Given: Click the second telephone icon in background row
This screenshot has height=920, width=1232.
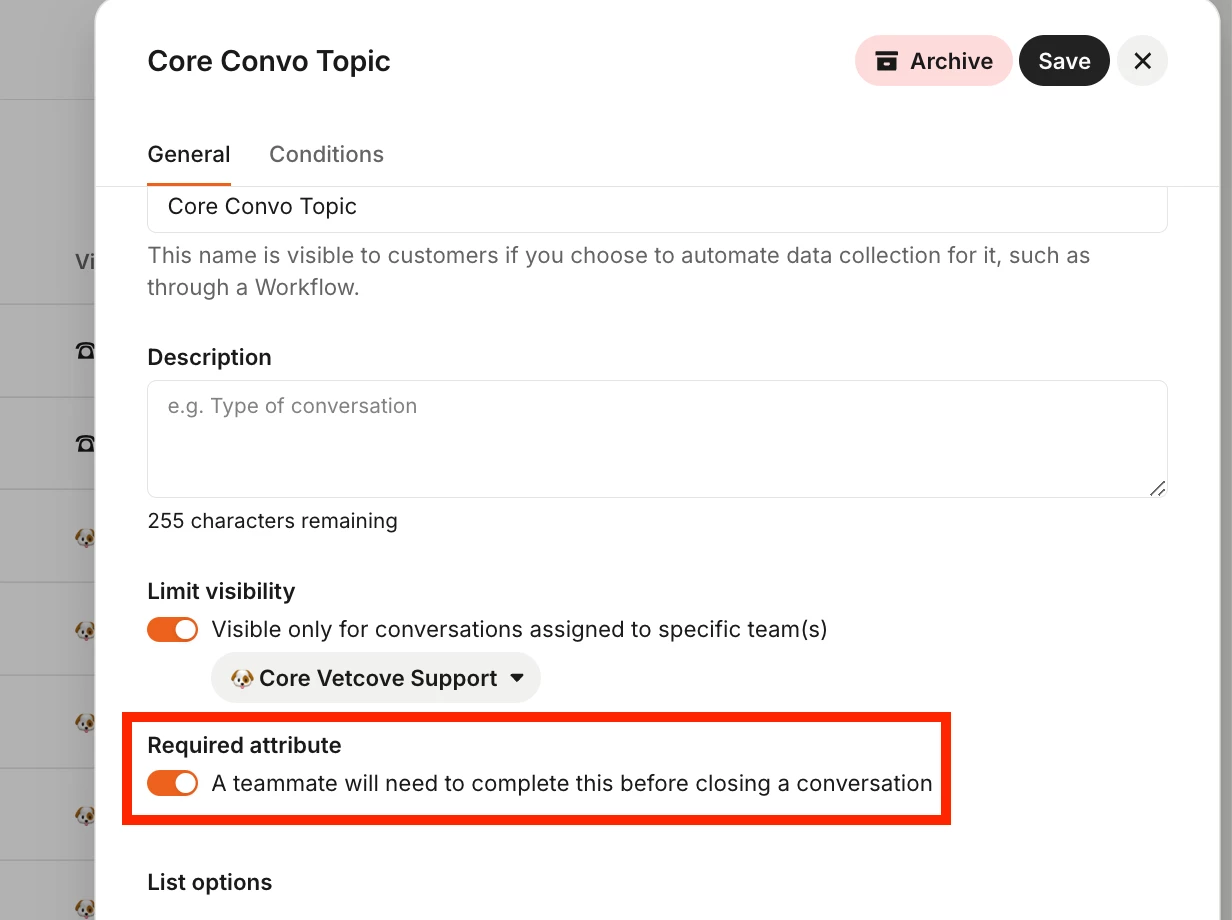Looking at the screenshot, I should click(85, 443).
